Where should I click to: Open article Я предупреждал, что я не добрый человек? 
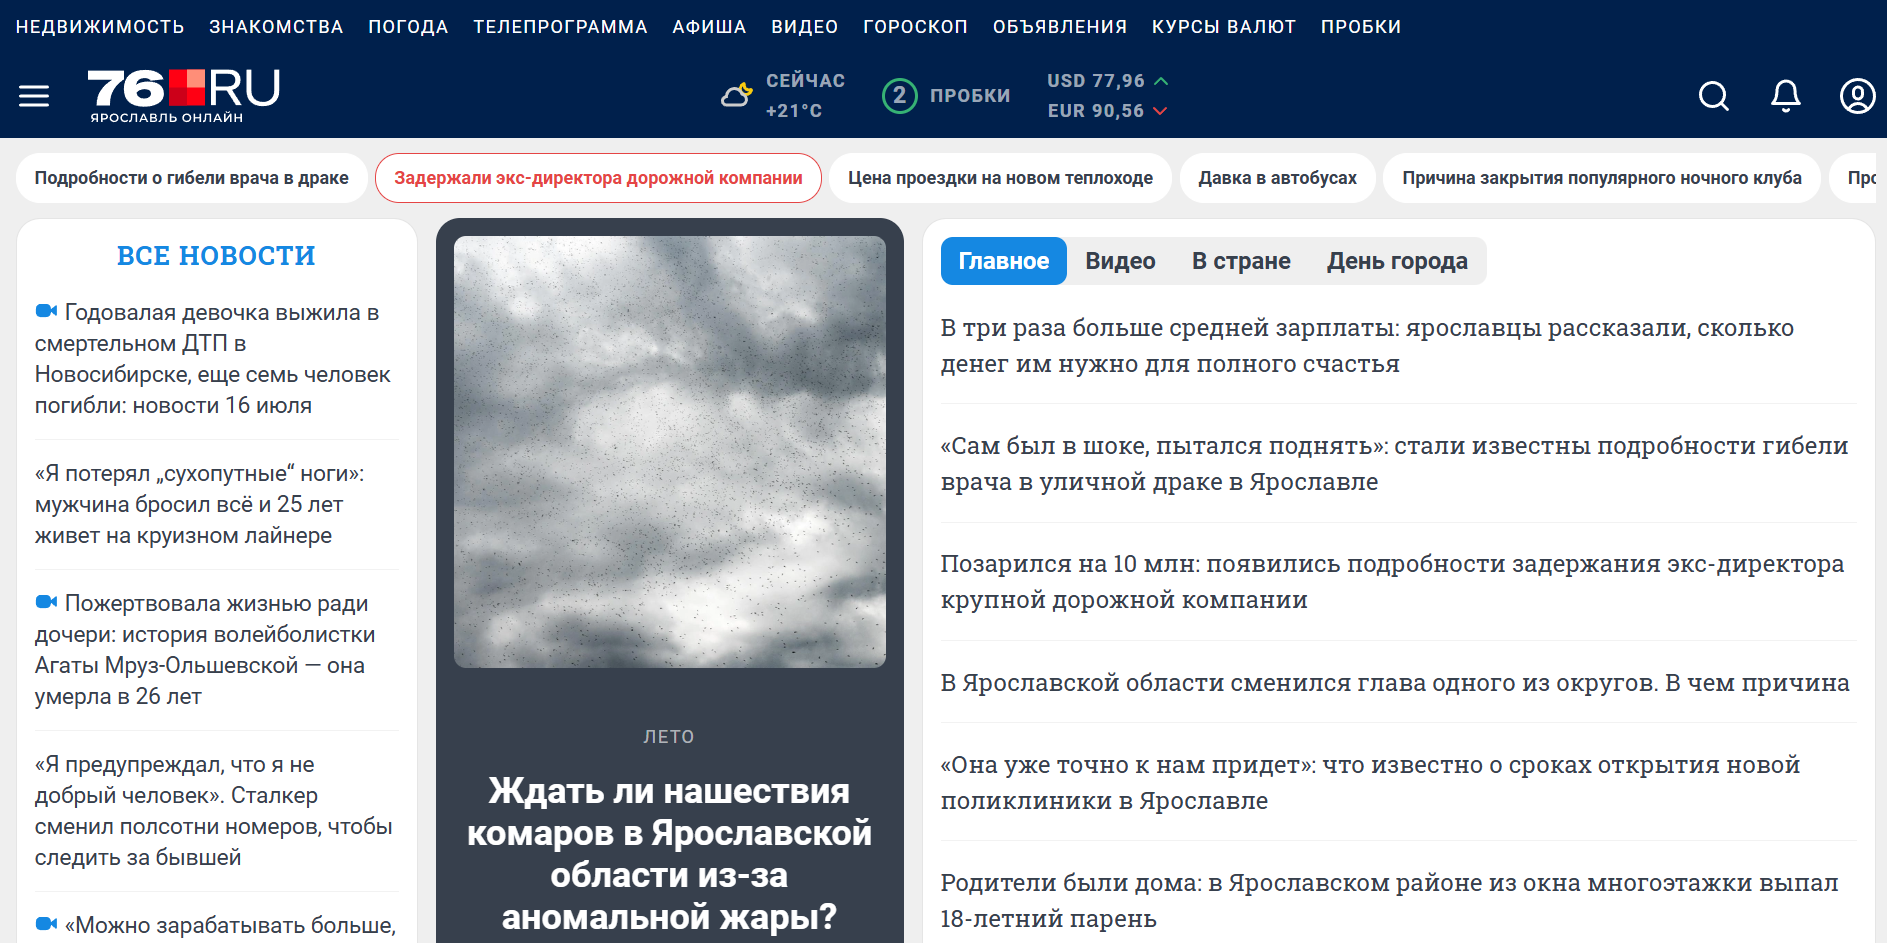coord(214,810)
